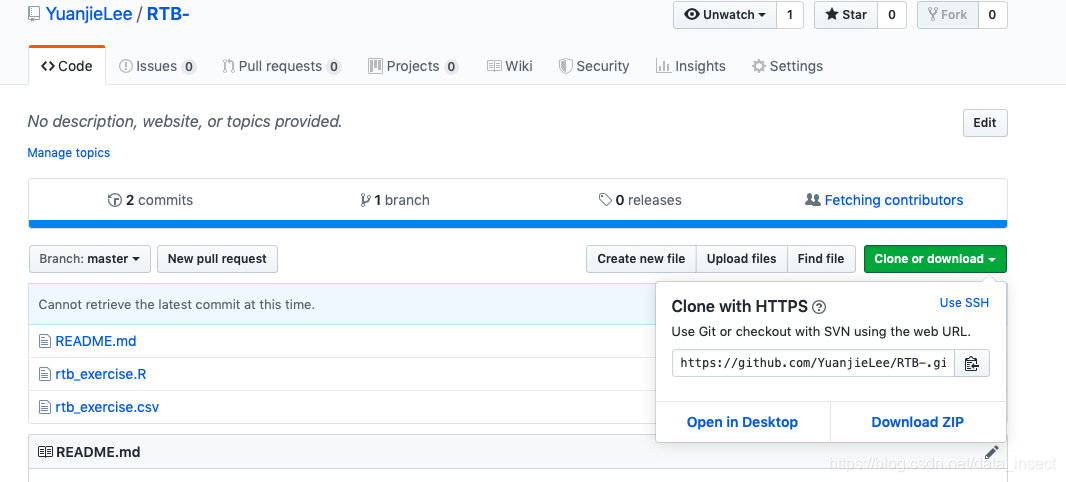Toggle the Clone or download dropdown
Viewport: 1066px width, 482px height.
point(935,259)
